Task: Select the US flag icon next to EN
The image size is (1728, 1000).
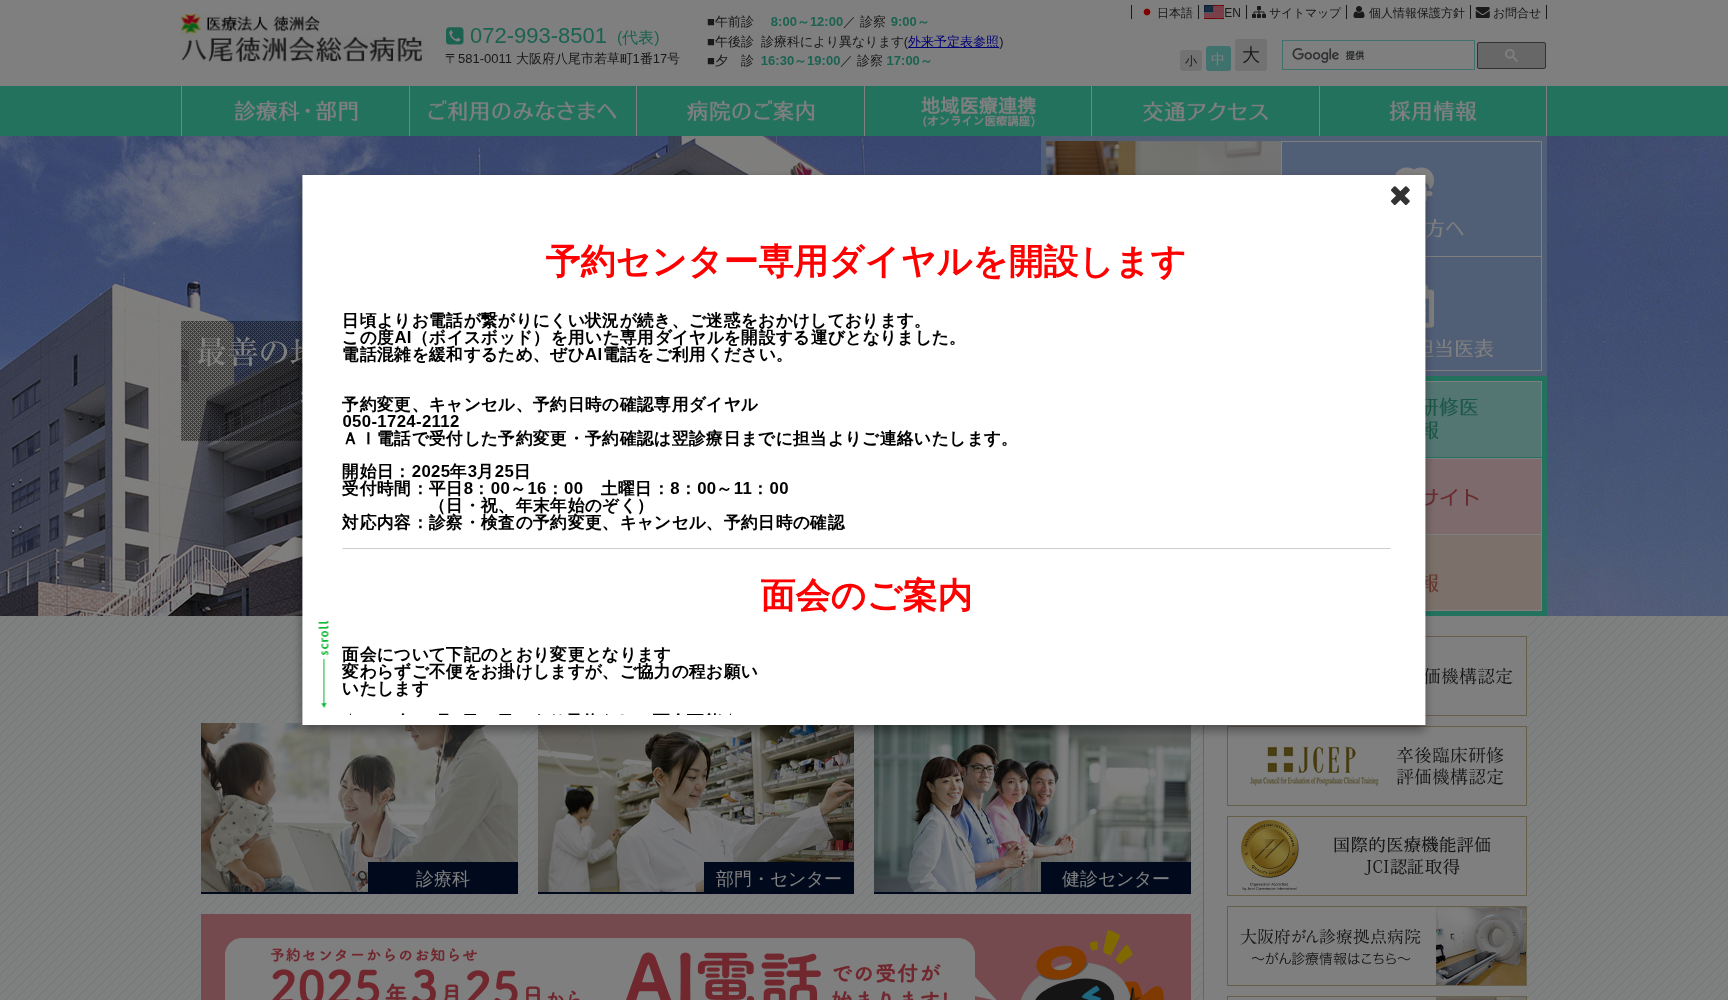Action: click(1213, 13)
